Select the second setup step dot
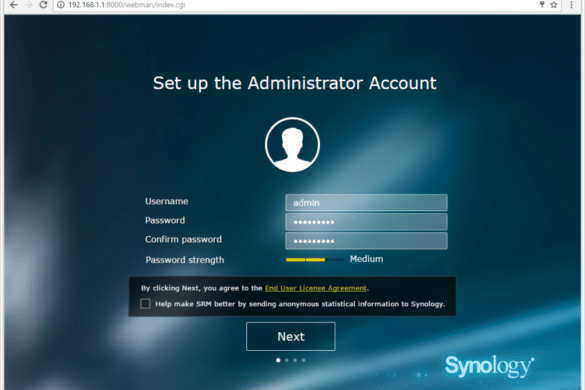Screen dimensions: 585x390 (287, 360)
